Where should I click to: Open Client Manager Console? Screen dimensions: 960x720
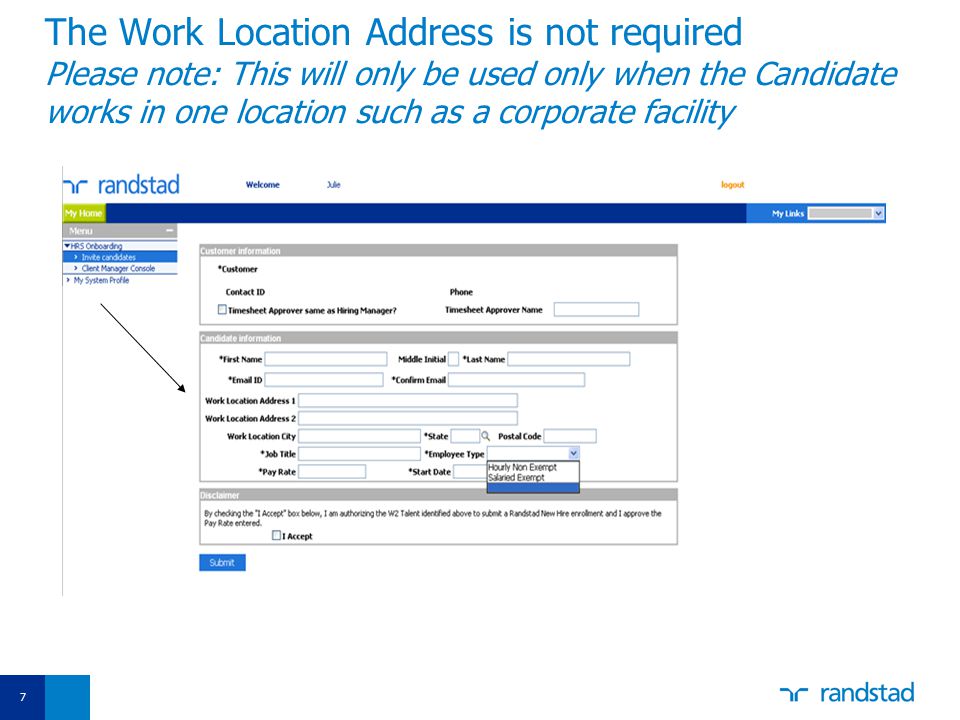pos(120,268)
